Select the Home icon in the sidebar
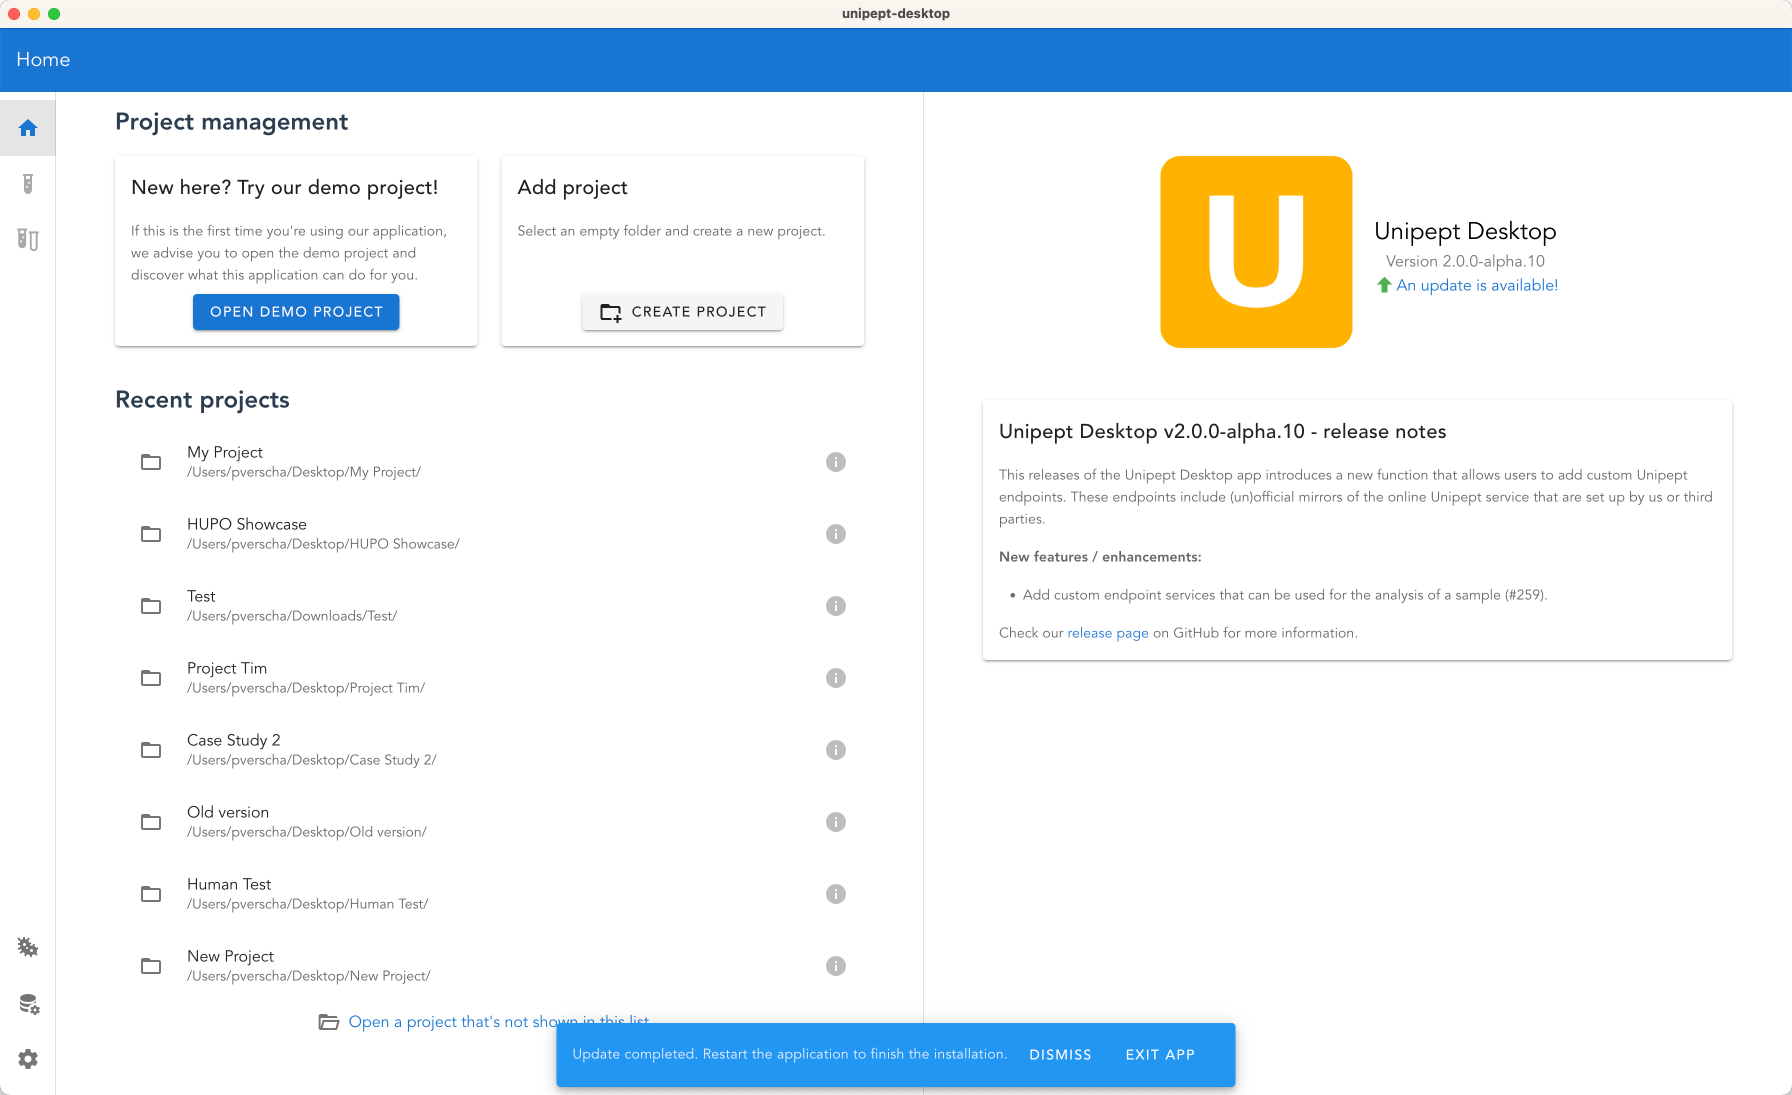Image resolution: width=1792 pixels, height=1095 pixels. point(27,127)
